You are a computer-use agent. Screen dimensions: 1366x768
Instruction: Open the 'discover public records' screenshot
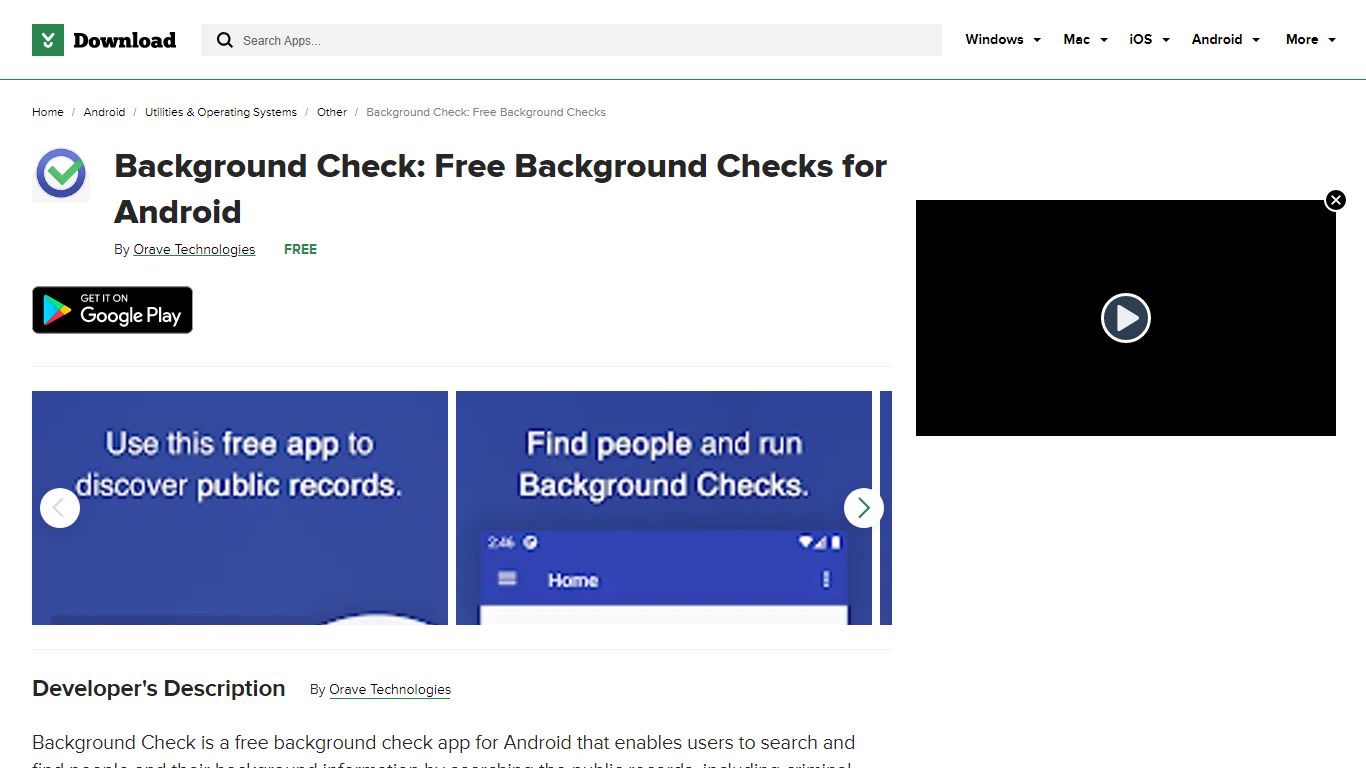click(x=240, y=508)
